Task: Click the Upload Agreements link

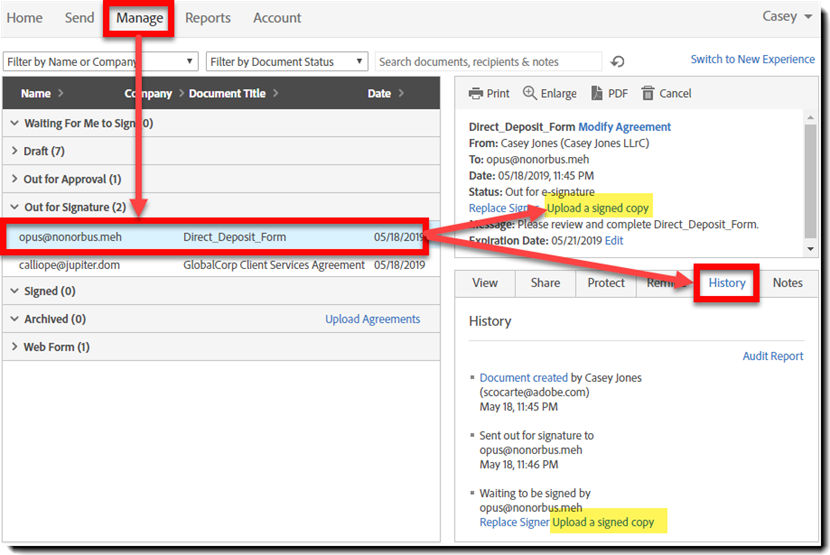Action: [x=373, y=319]
